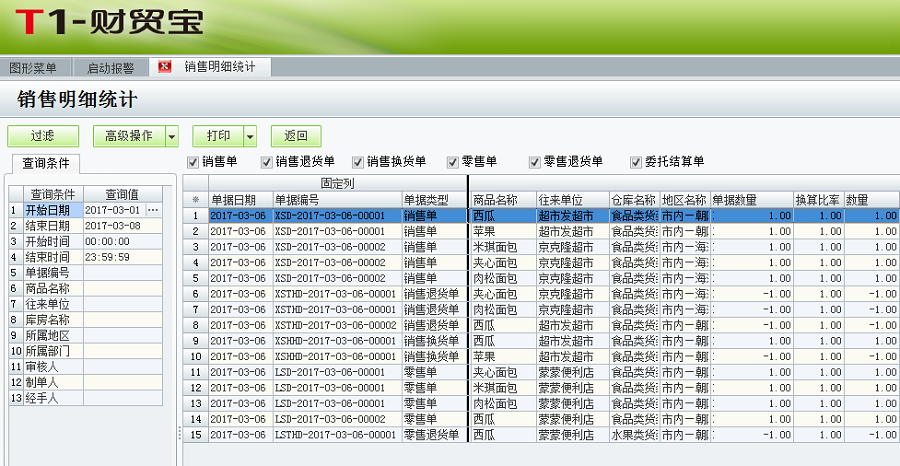
Task: Click the 审核人 query value field
Action: coord(123,366)
